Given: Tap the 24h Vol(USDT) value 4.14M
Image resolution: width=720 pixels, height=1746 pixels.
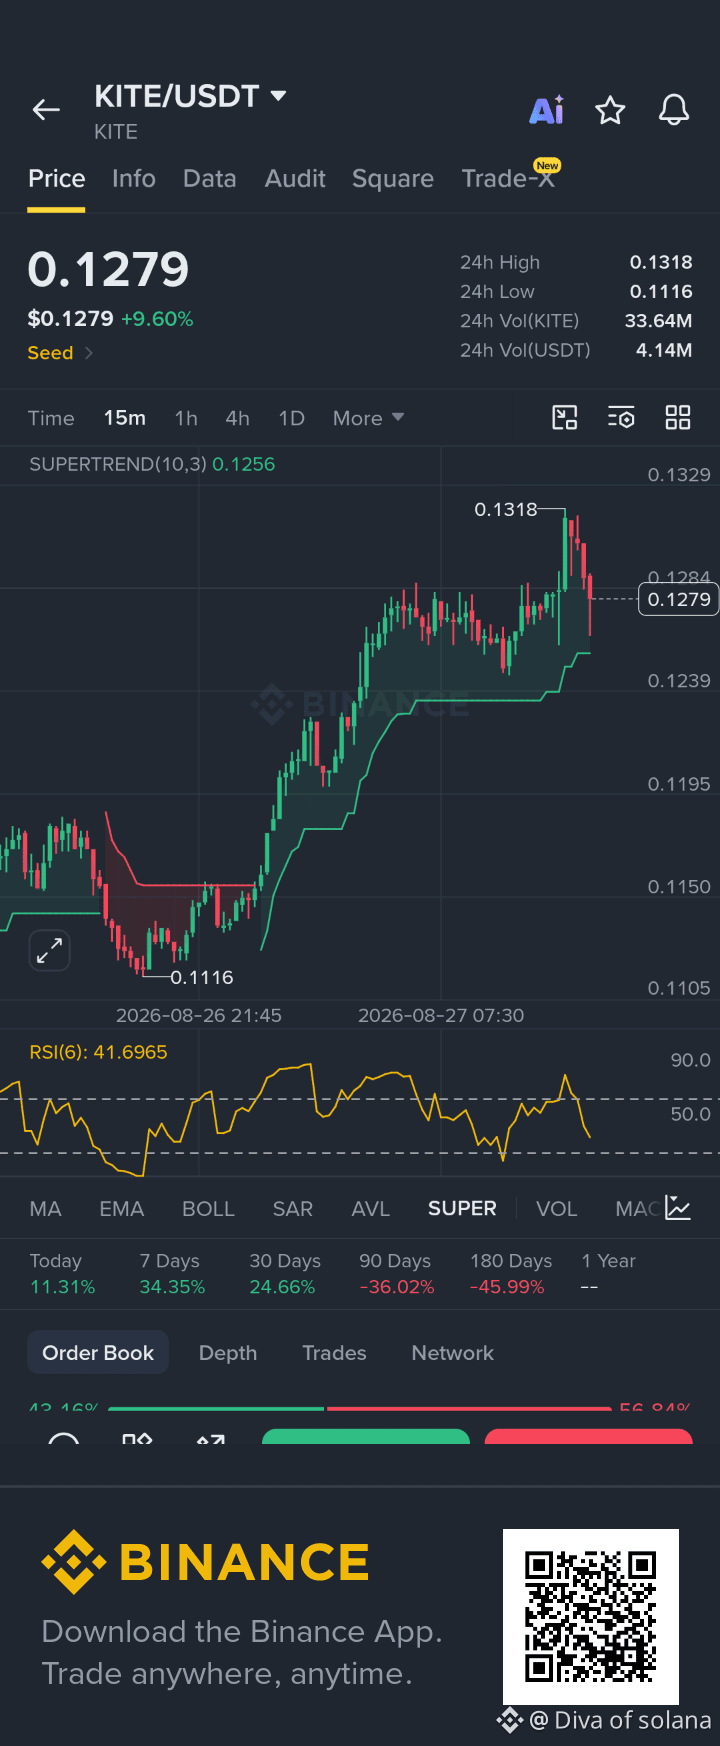Looking at the screenshot, I should [664, 350].
